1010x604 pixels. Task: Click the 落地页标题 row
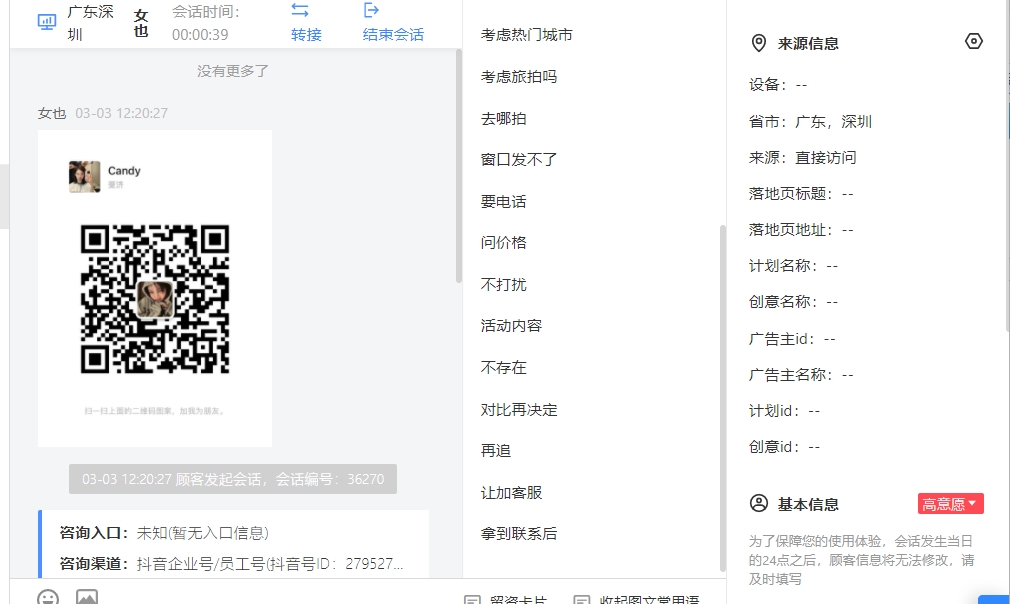801,194
